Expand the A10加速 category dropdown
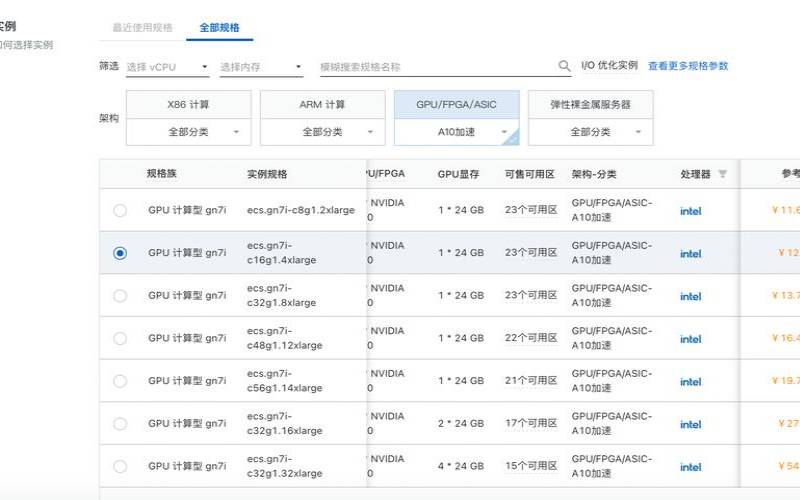Viewport: 800px width, 500px height. 457,132
